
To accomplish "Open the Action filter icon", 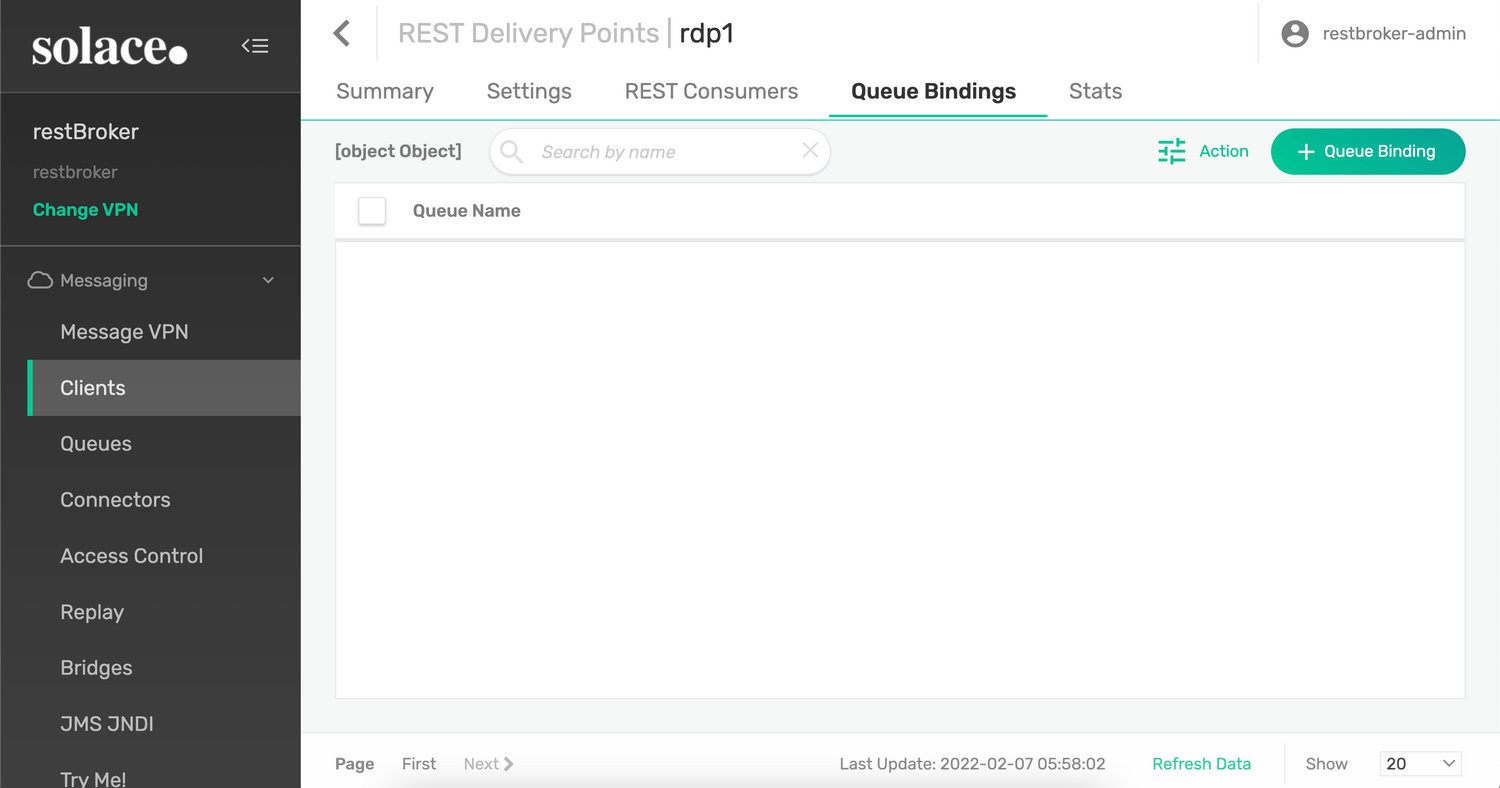I will point(1171,151).
